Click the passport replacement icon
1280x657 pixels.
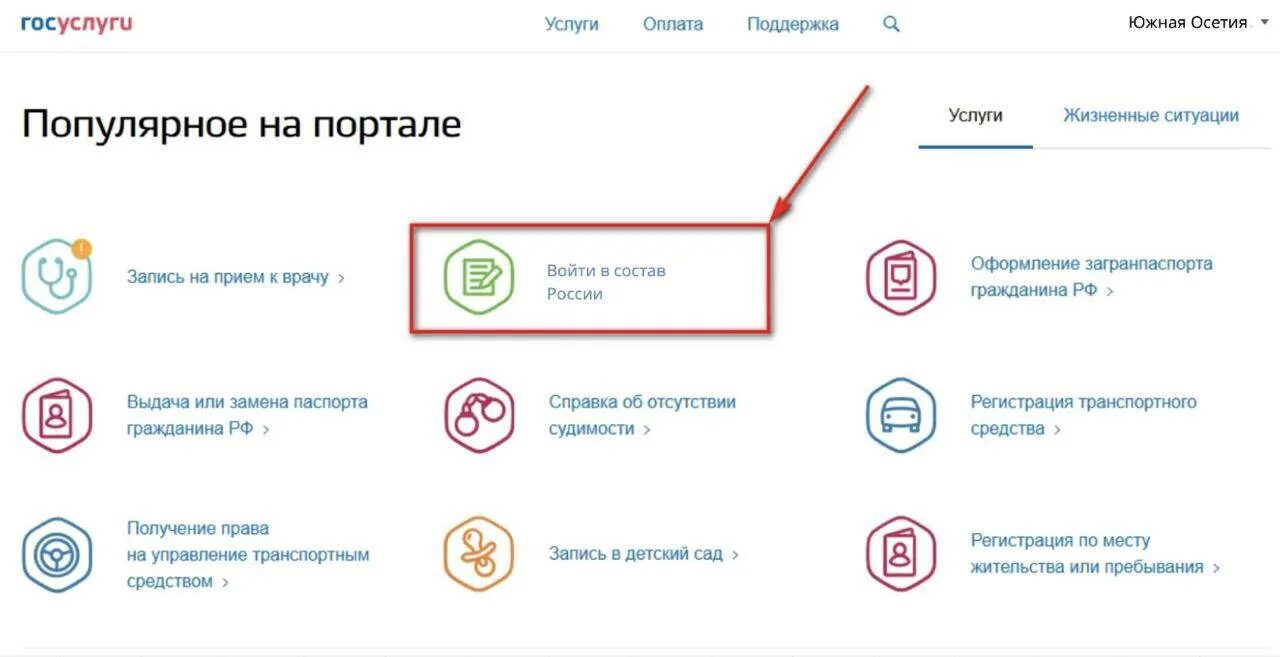[57, 415]
